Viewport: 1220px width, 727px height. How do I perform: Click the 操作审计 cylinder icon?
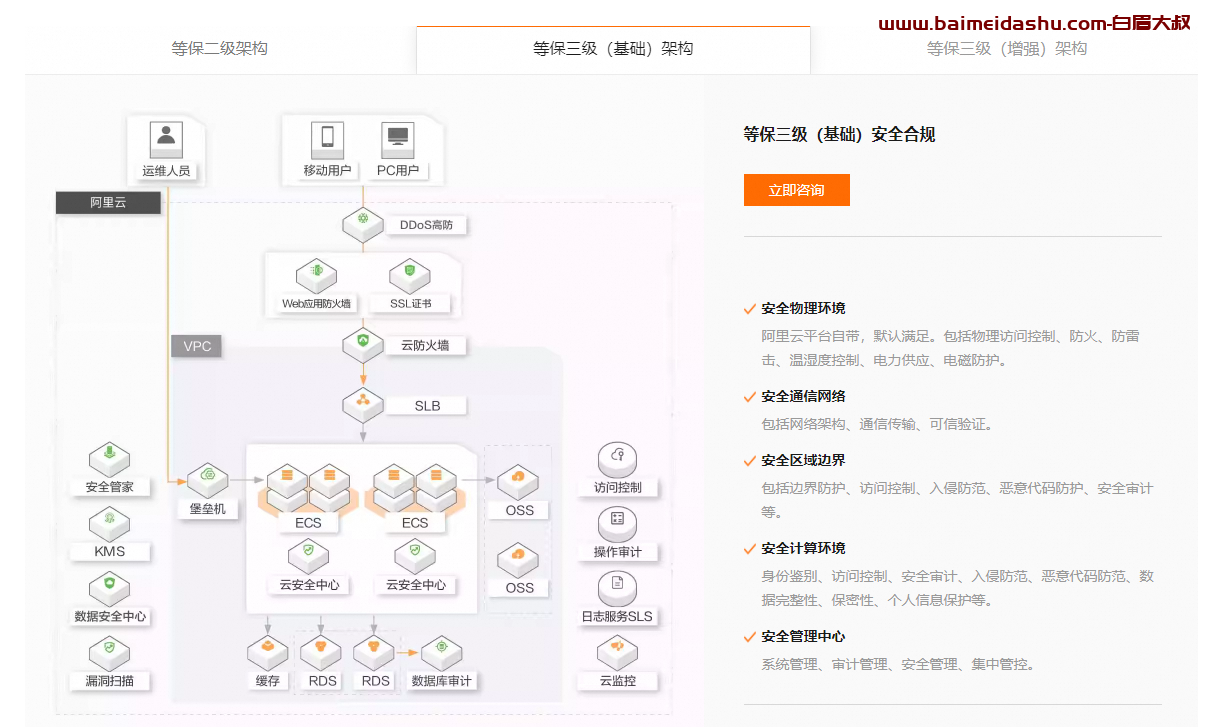618,524
